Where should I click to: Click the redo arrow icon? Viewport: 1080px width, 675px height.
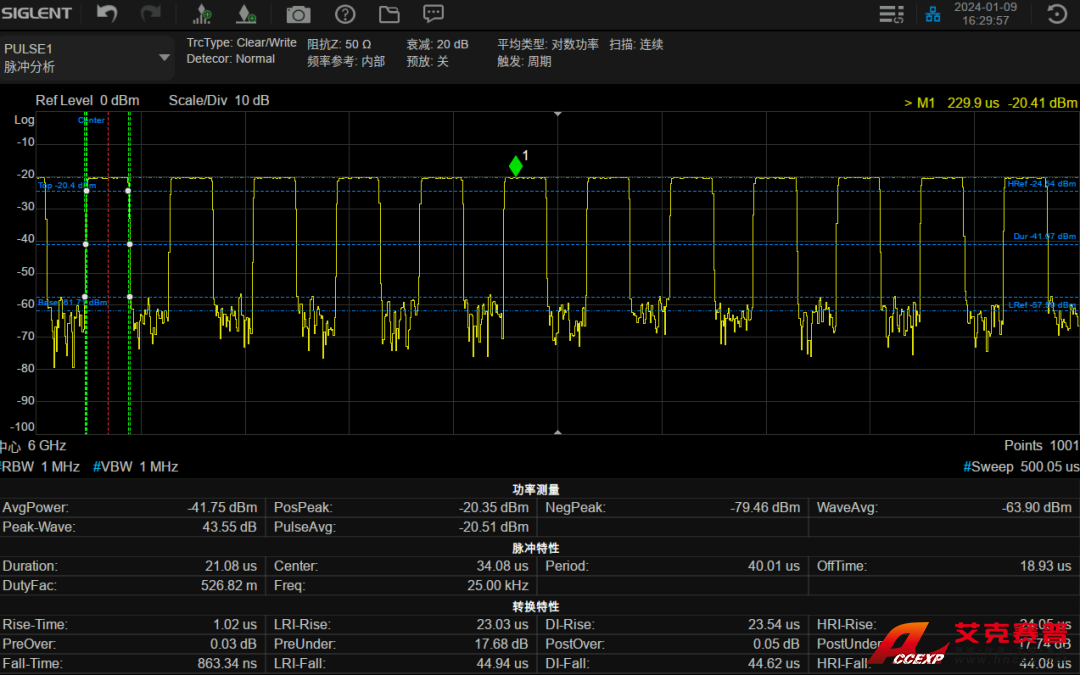click(151, 14)
